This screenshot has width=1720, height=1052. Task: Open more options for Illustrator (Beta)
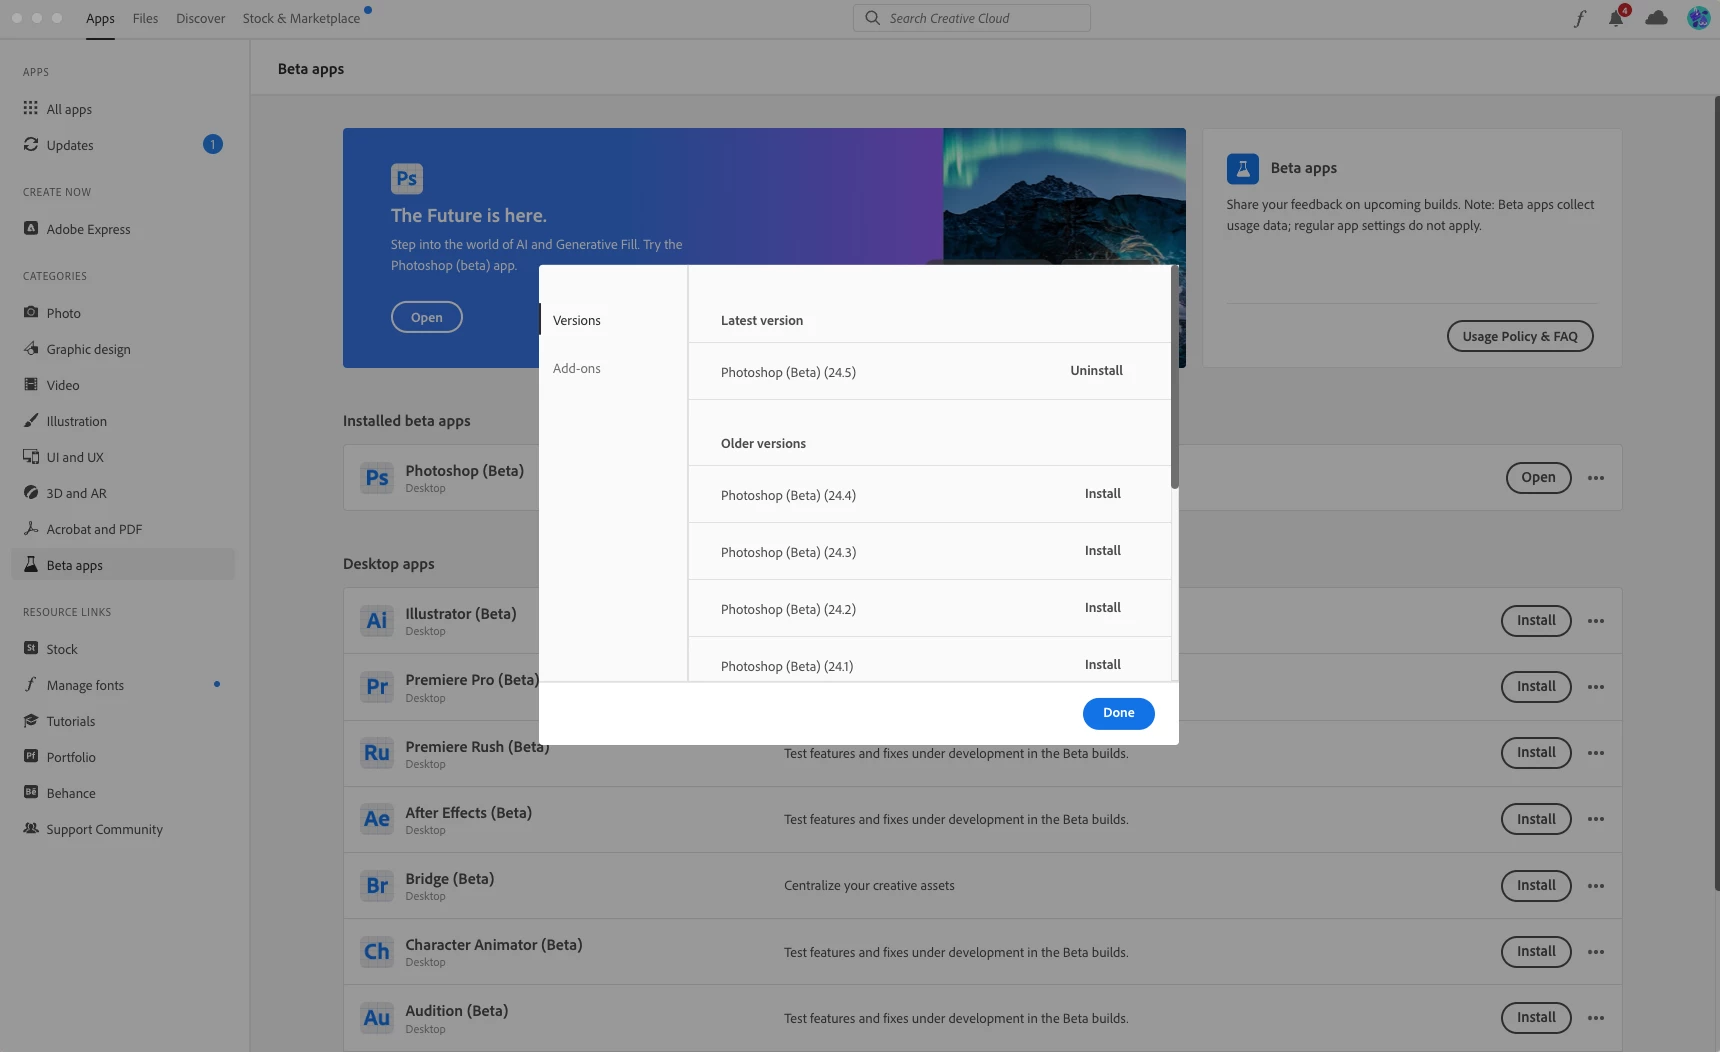(x=1596, y=621)
